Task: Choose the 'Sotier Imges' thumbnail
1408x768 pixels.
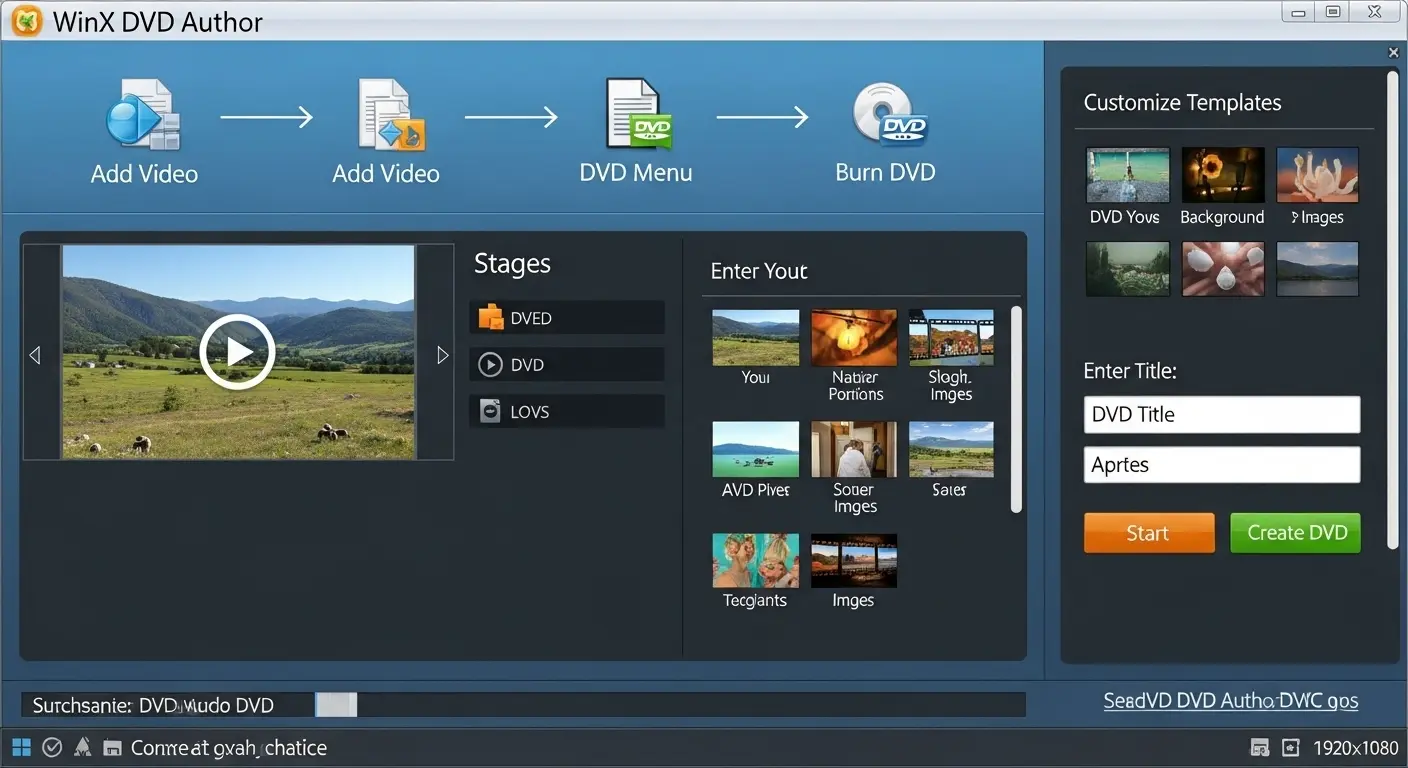Action: coord(854,449)
